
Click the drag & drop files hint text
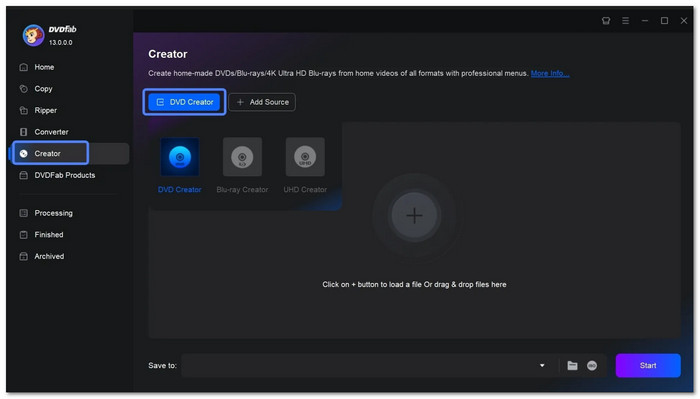(414, 284)
